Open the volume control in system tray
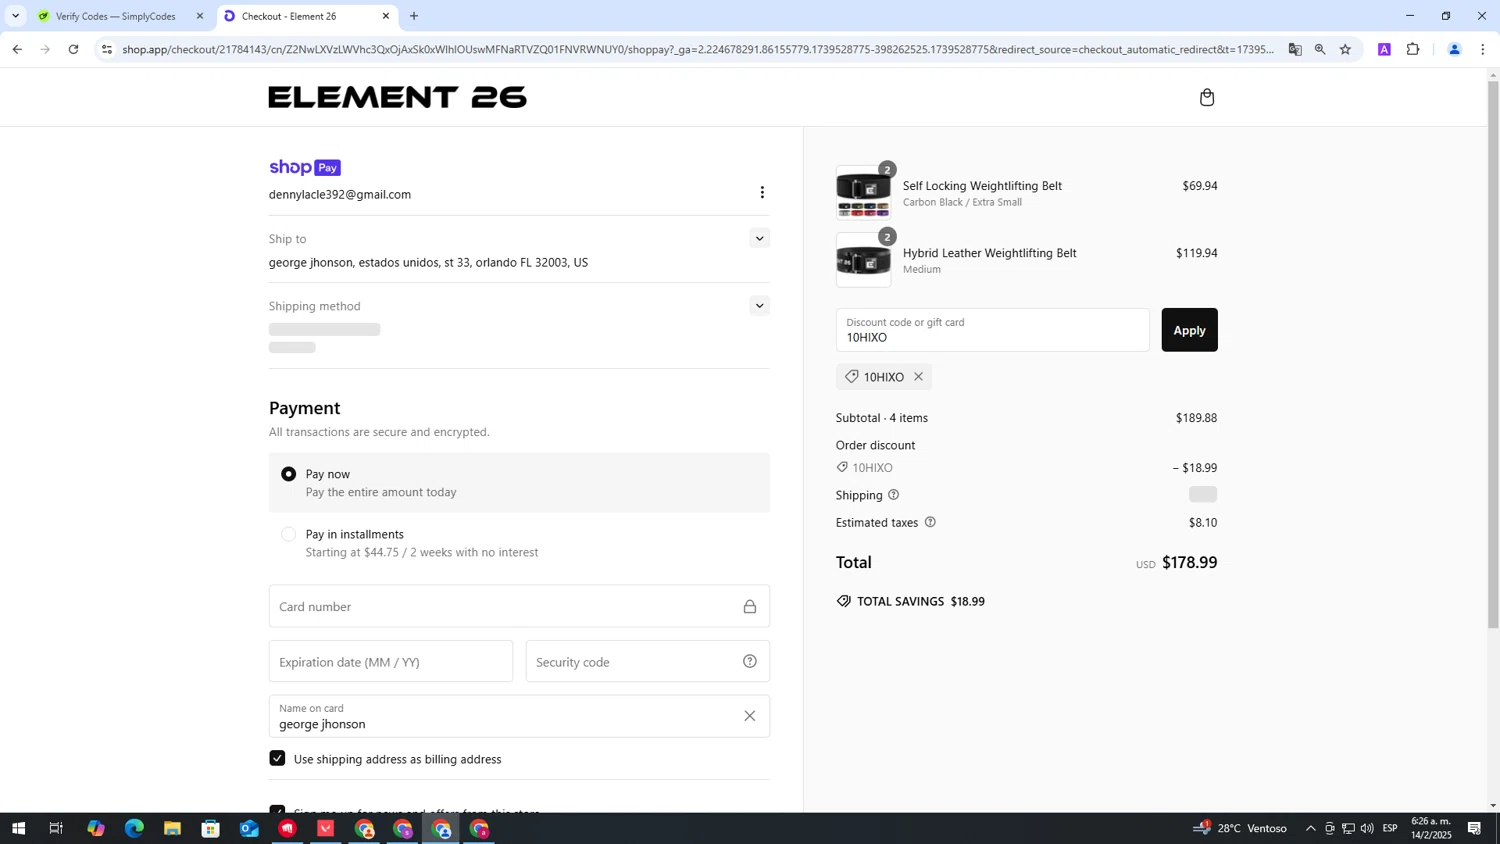The height and width of the screenshot is (844, 1500). [1367, 828]
